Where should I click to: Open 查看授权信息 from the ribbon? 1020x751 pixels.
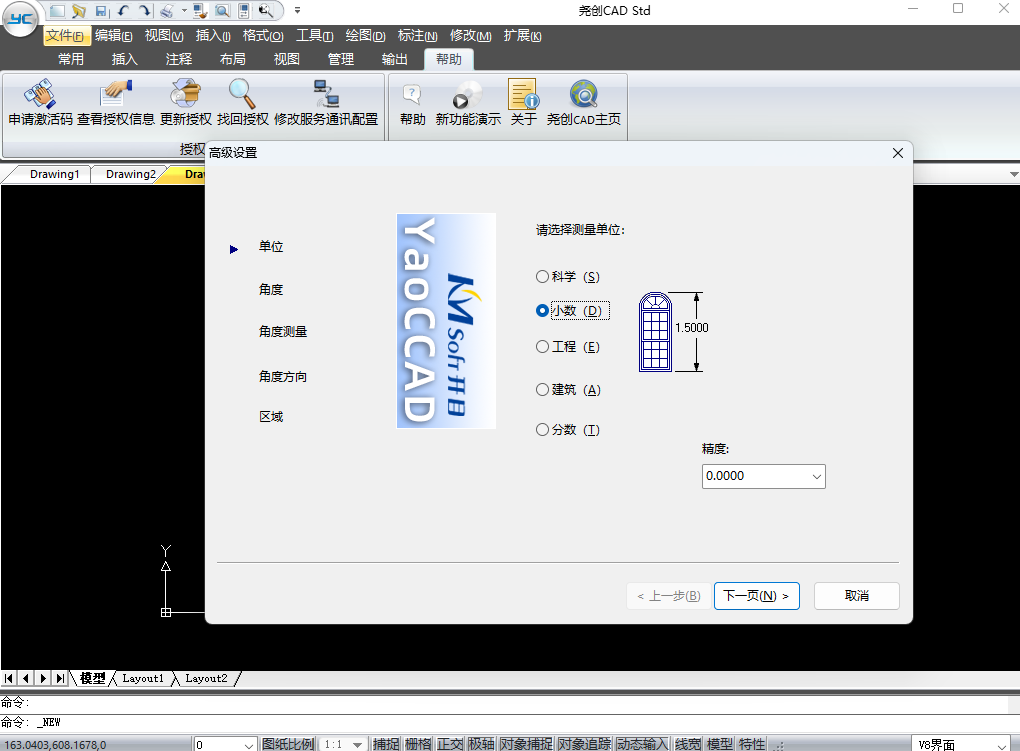pyautogui.click(x=116, y=96)
